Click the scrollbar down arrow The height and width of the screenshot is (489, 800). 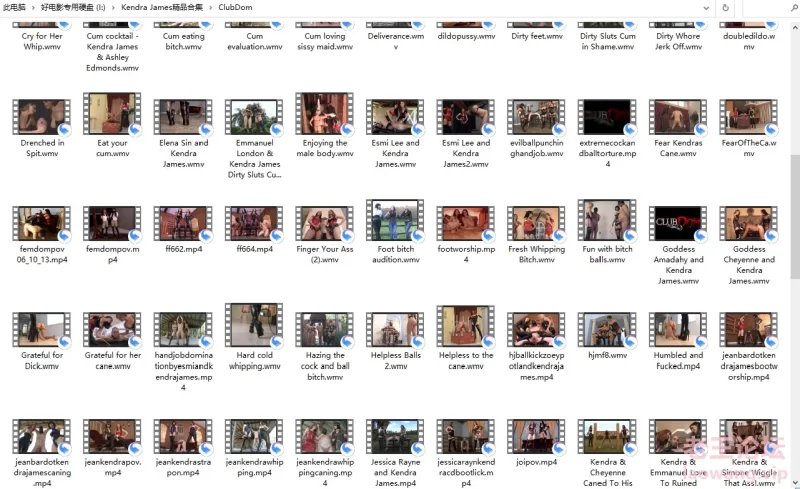pos(795,482)
